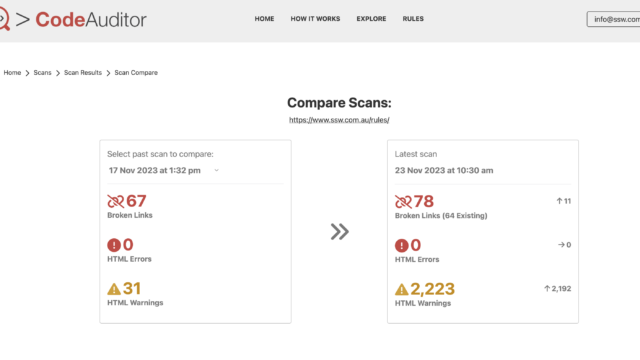Image resolution: width=640 pixels, height=360 pixels.
Task: Go to the EXPLORE menu item
Action: pyautogui.click(x=371, y=19)
